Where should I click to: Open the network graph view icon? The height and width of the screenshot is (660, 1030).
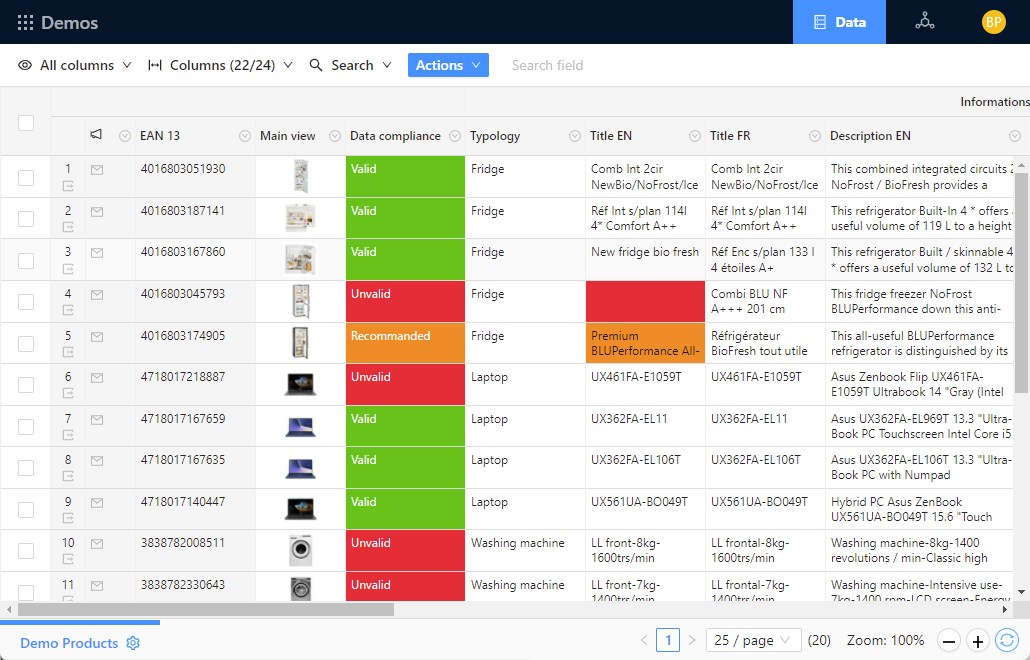pos(925,22)
